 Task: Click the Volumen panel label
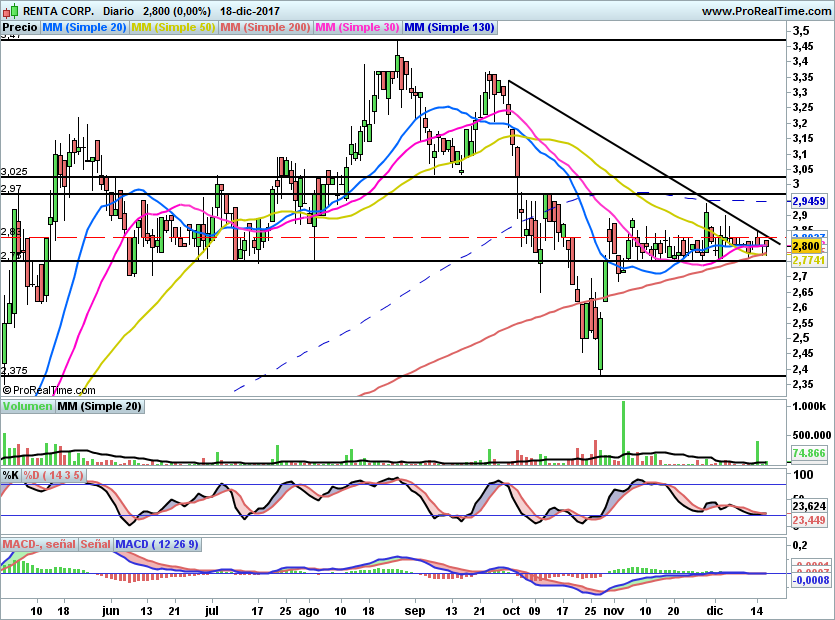click(x=28, y=406)
